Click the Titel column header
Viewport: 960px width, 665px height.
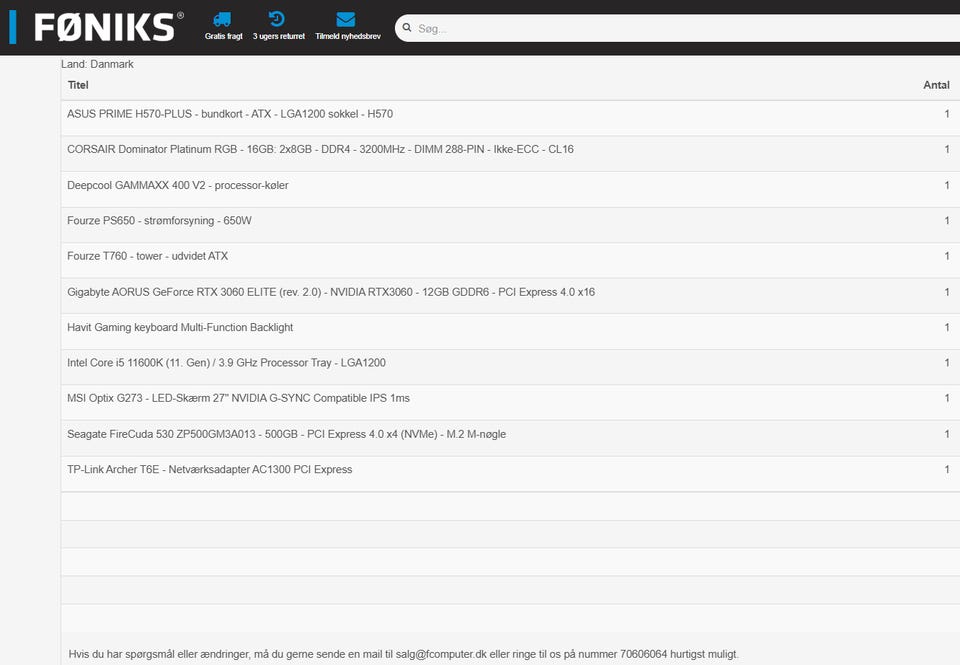[x=78, y=85]
